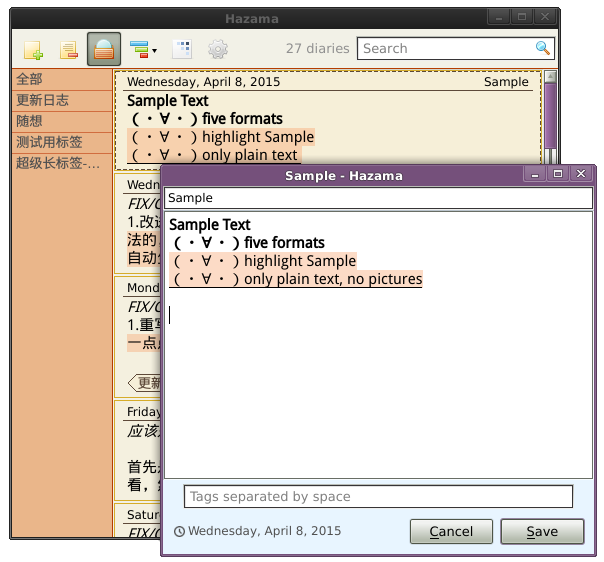Click the new diary icon in toolbar
Image resolution: width=604 pixels, height=562 pixels.
[33, 49]
